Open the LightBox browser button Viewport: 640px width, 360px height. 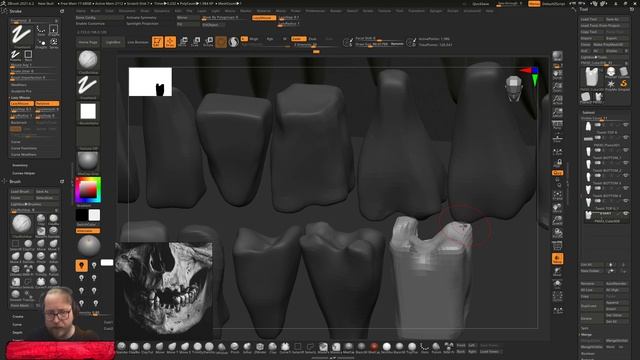click(113, 42)
